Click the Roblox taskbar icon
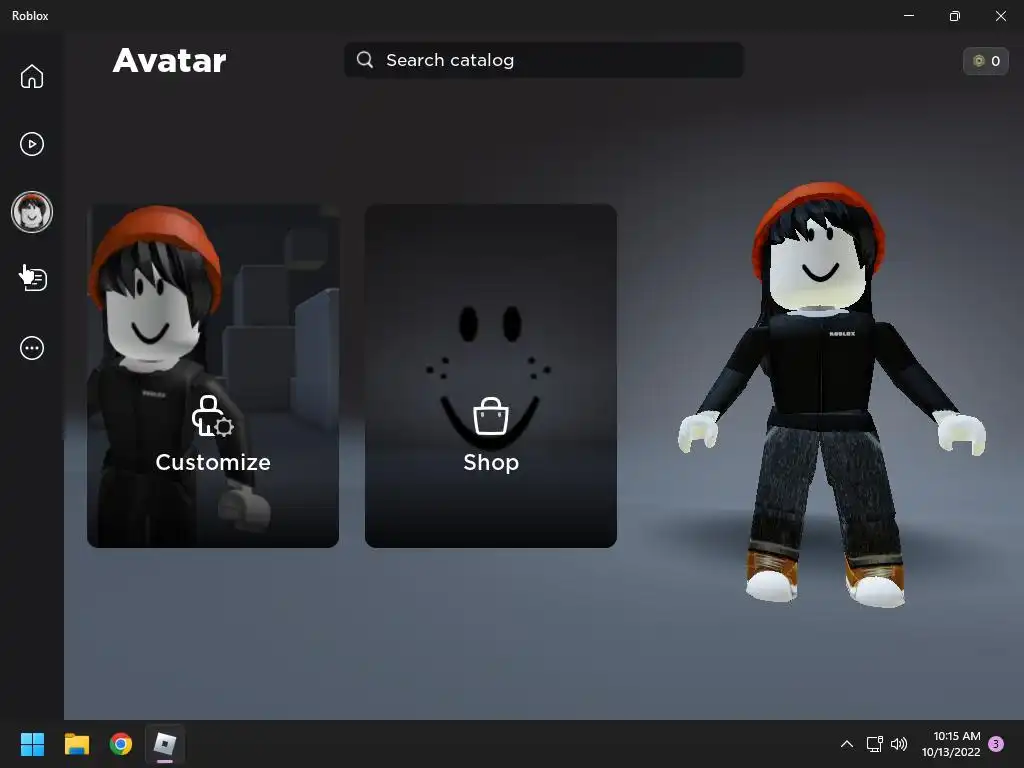The width and height of the screenshot is (1024, 768). pyautogui.click(x=165, y=744)
